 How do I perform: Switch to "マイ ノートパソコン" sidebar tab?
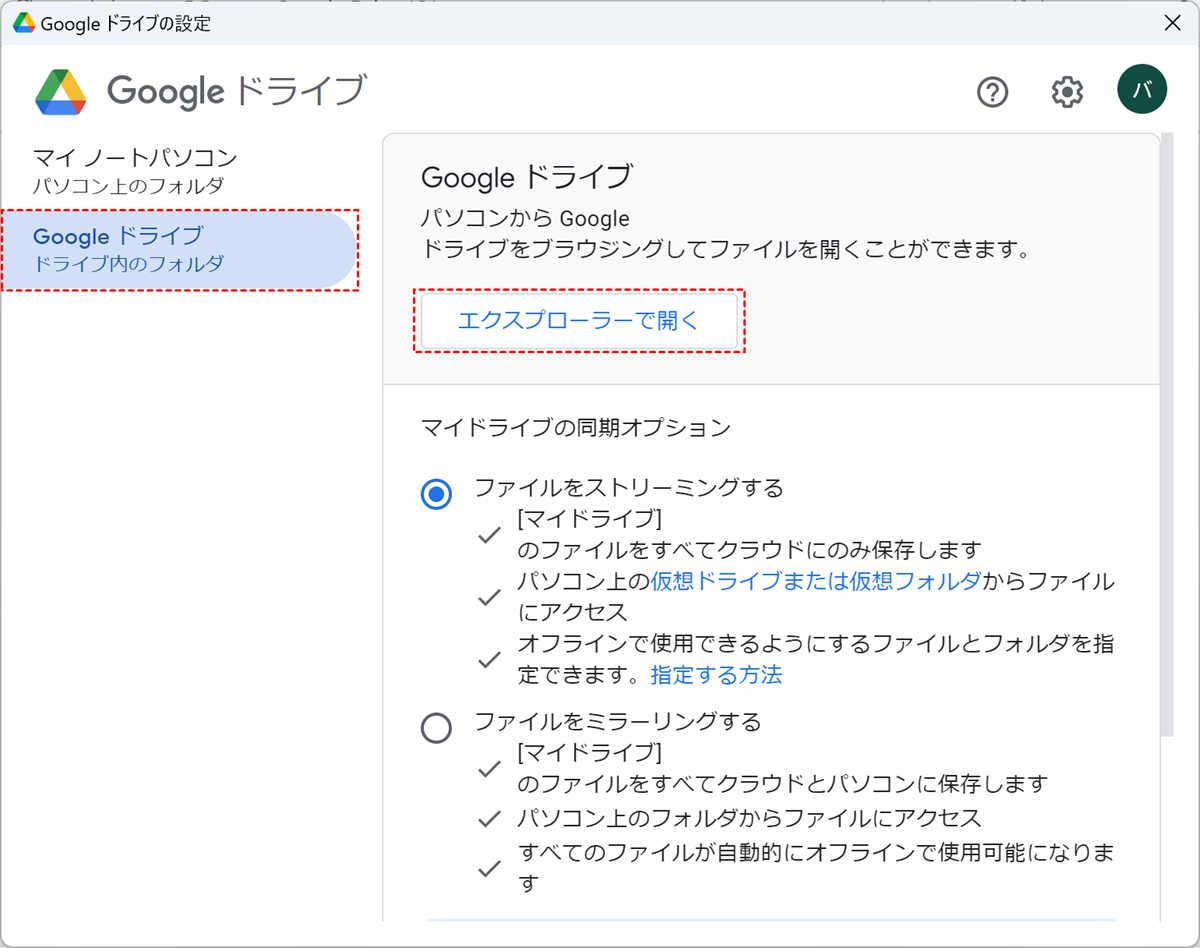pyautogui.click(x=135, y=170)
